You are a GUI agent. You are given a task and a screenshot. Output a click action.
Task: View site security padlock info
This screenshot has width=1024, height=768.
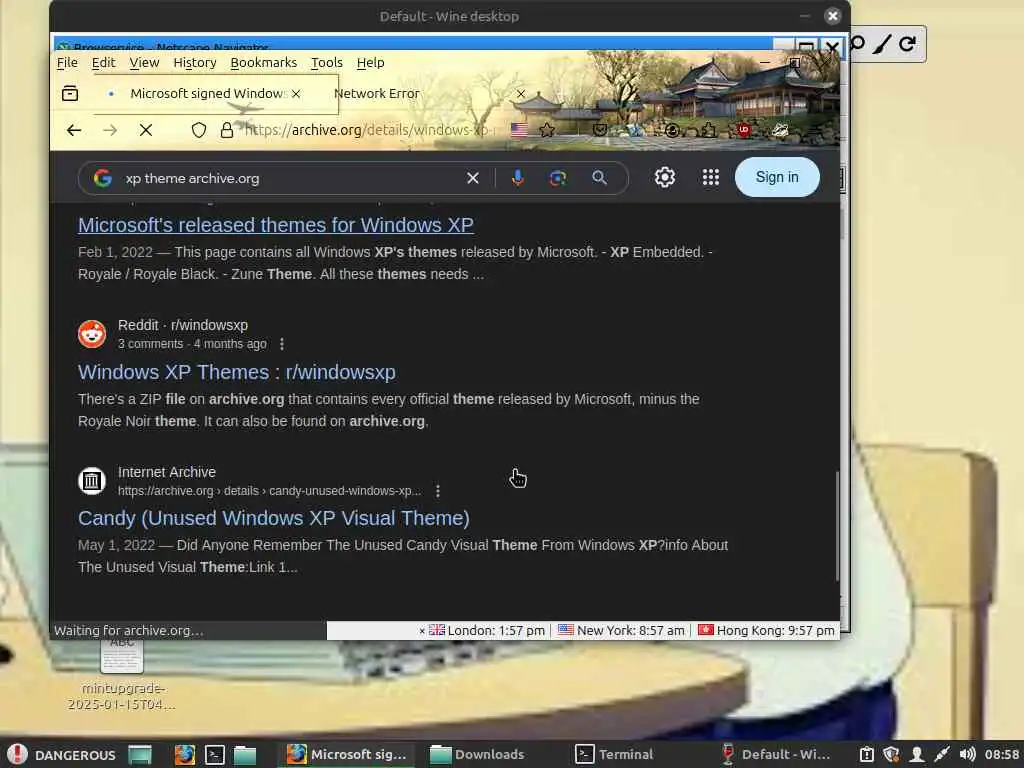(x=227, y=130)
